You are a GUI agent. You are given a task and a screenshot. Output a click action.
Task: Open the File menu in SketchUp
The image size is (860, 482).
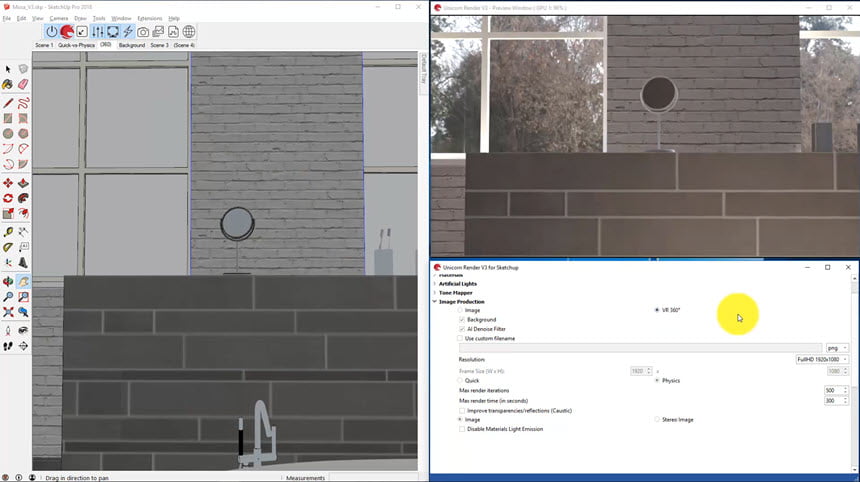click(x=7, y=19)
